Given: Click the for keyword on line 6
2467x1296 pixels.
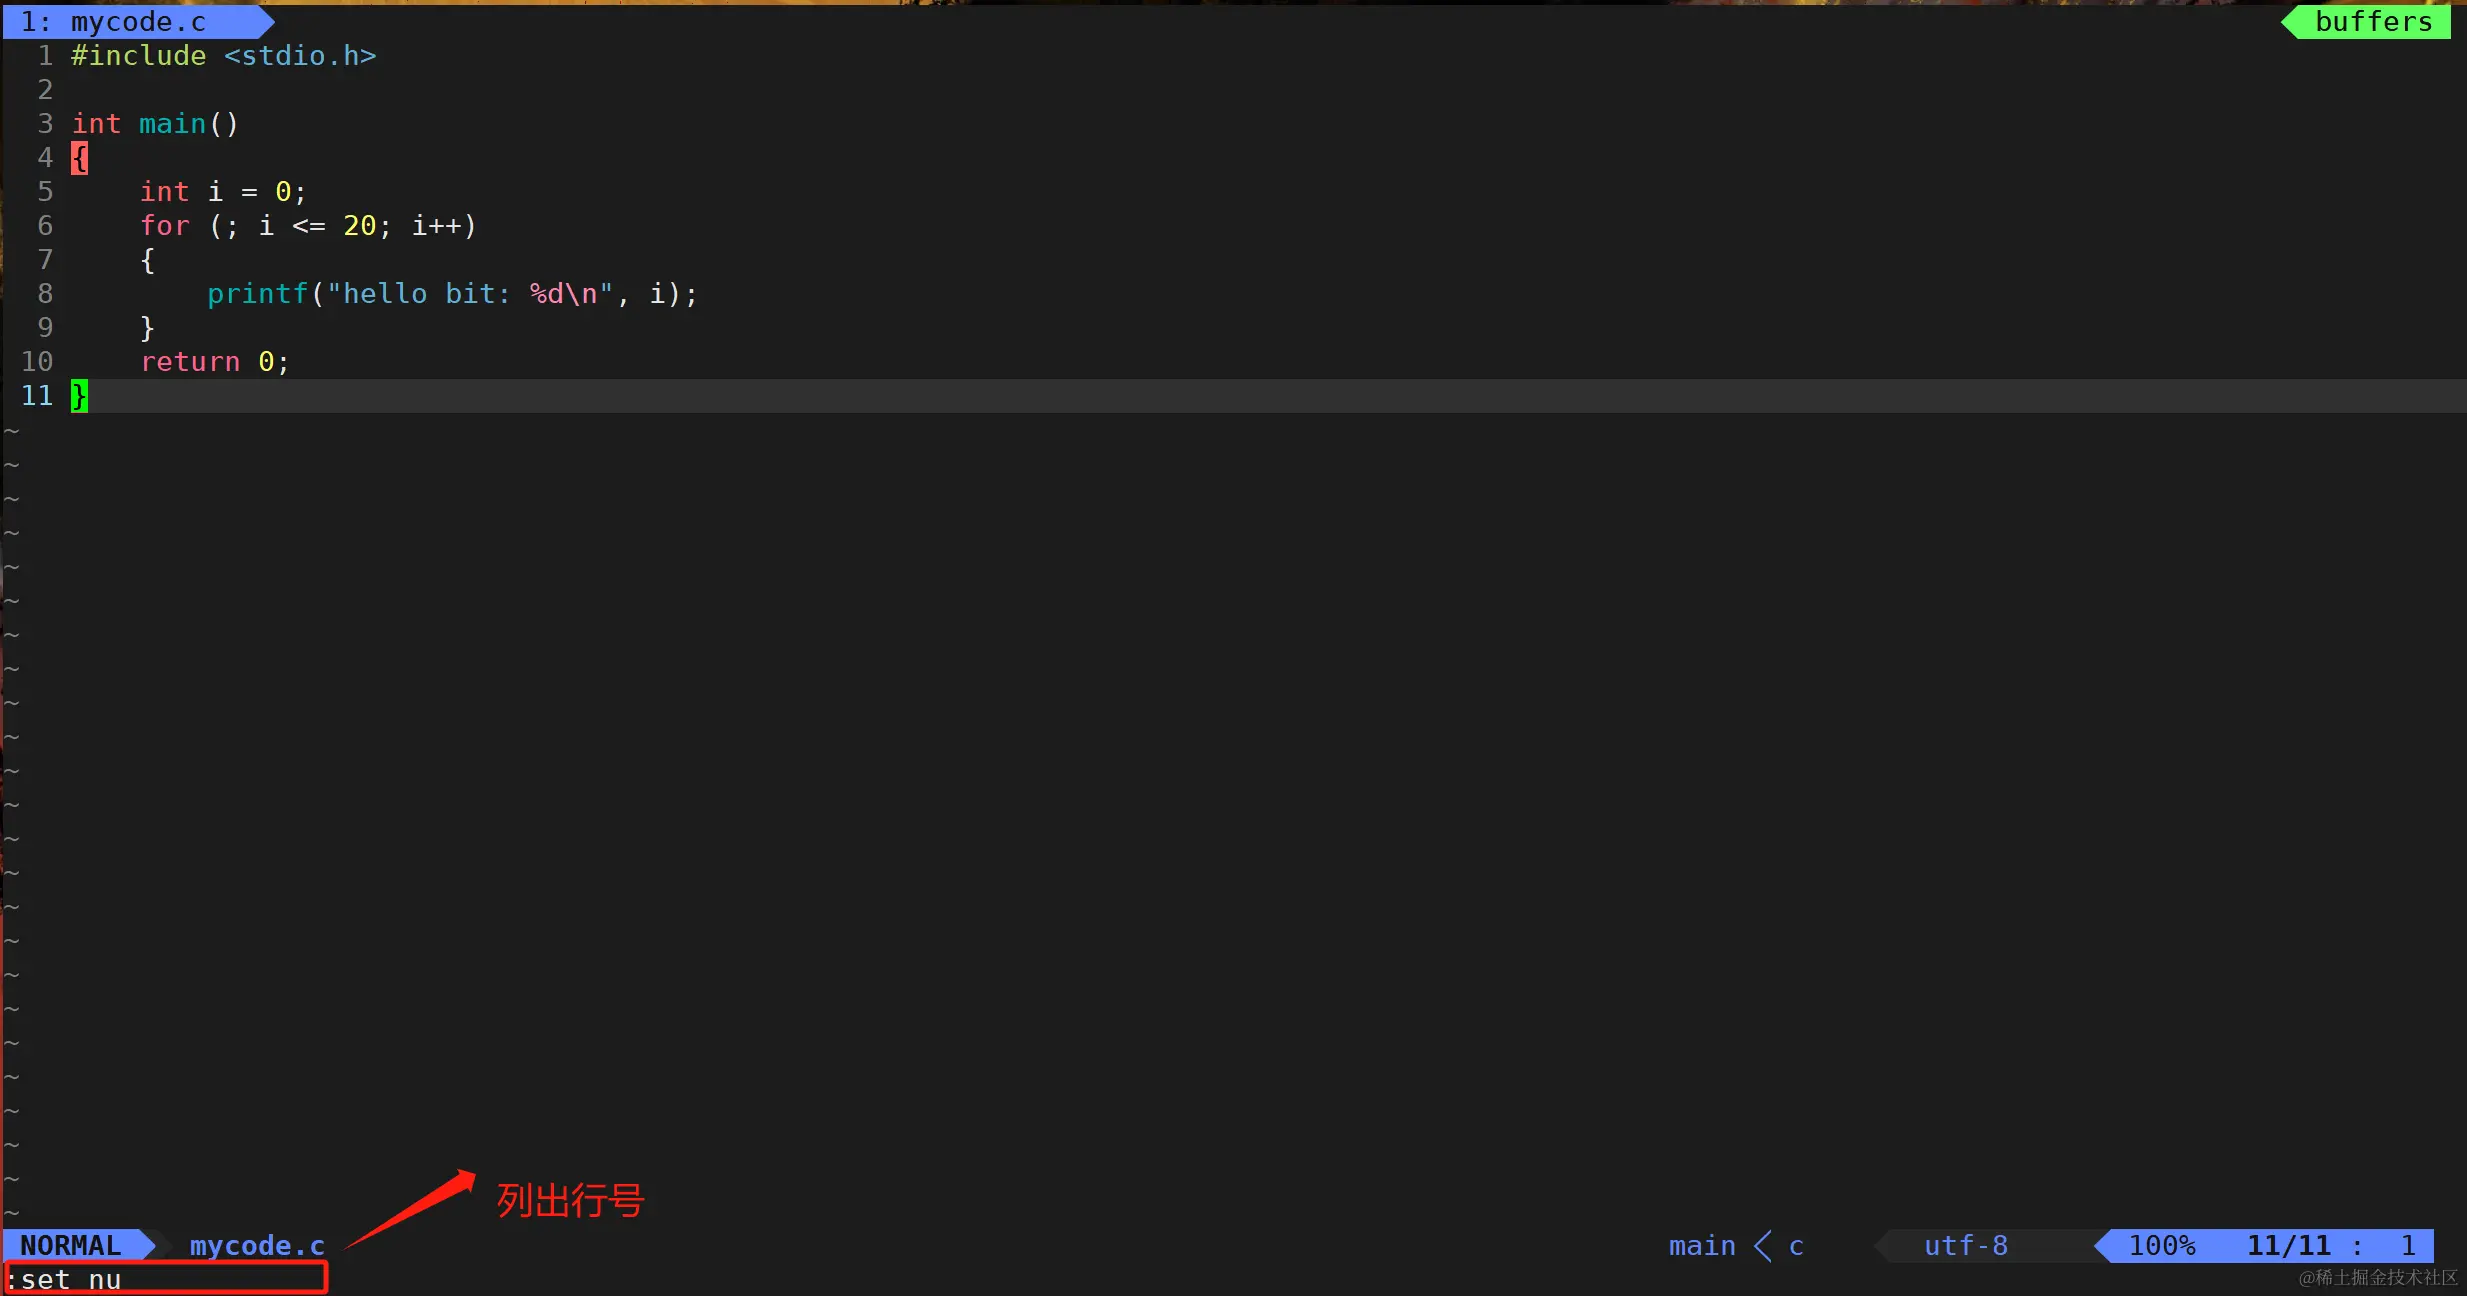Looking at the screenshot, I should [164, 226].
